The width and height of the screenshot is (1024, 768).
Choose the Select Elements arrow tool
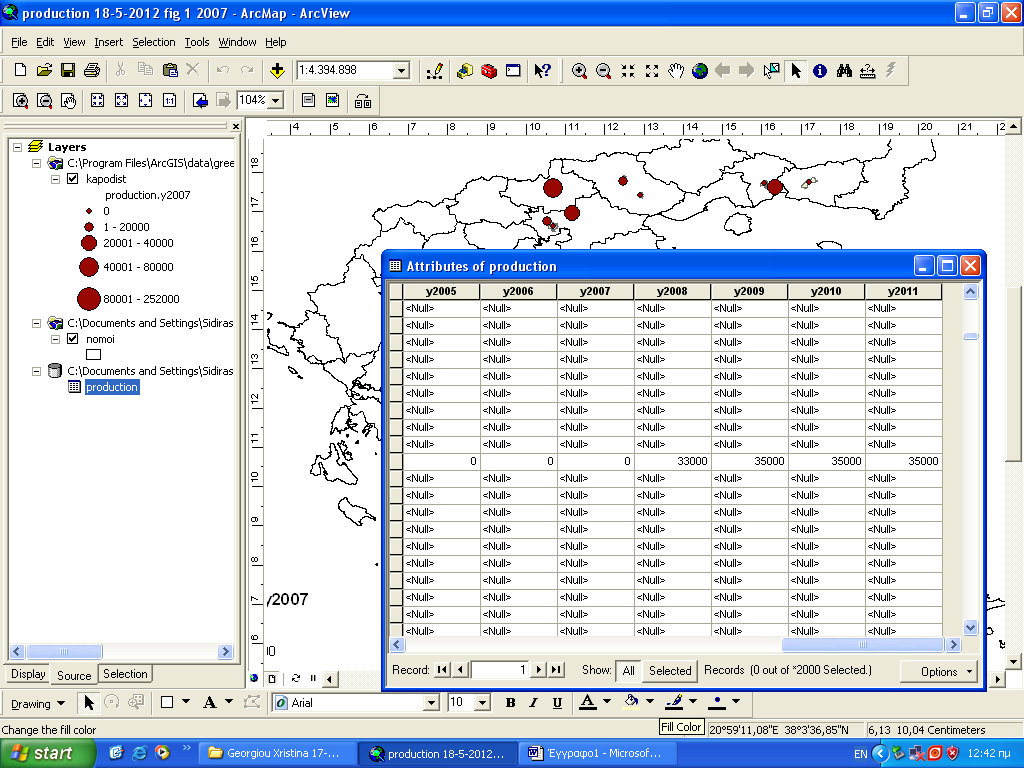795,71
